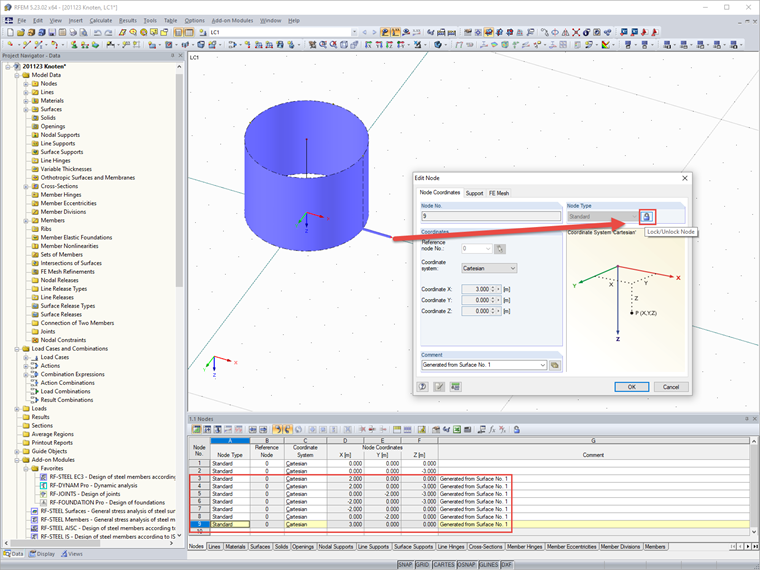
Task: Click the Node No. input field
Action: click(491, 216)
